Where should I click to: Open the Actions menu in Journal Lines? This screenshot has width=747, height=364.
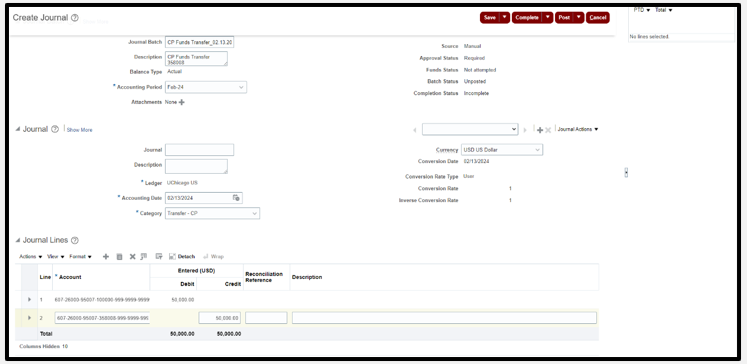[30, 256]
